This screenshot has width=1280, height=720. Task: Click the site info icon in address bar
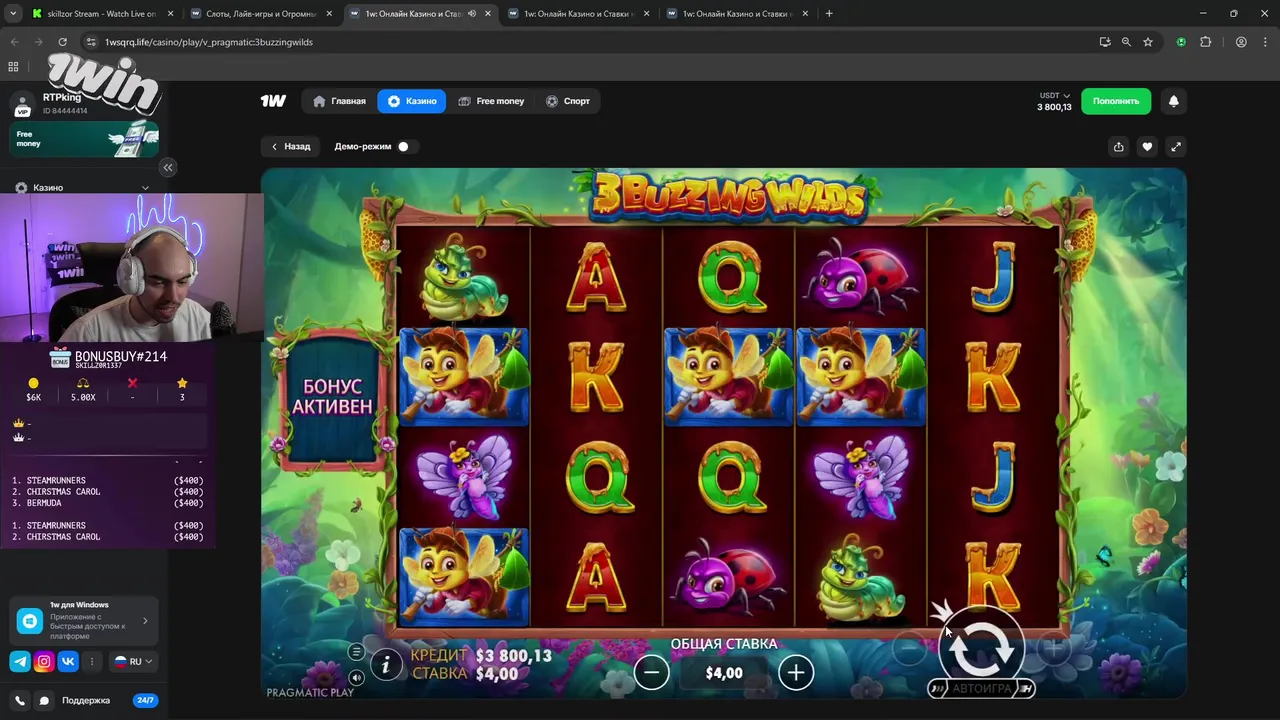click(x=91, y=42)
